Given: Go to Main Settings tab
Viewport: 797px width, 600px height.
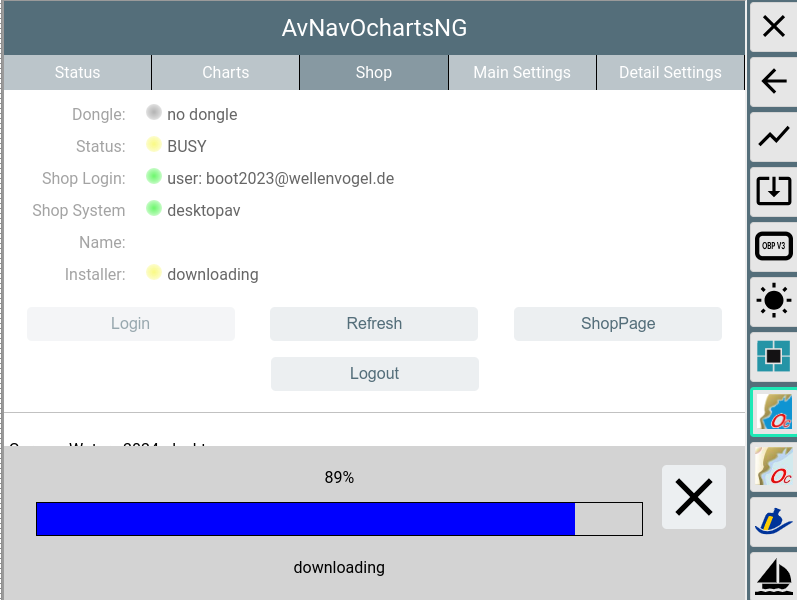Looking at the screenshot, I should [521, 72].
